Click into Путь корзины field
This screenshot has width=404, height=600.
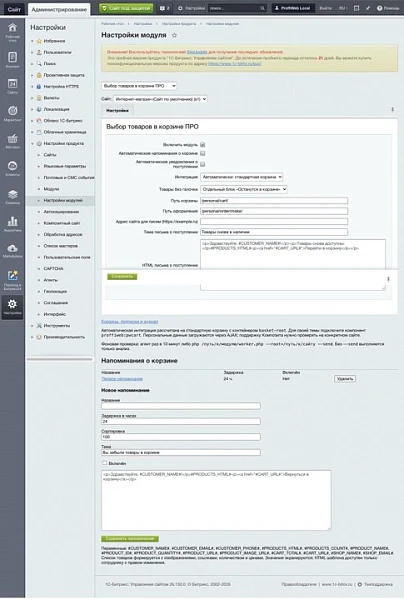(x=274, y=201)
